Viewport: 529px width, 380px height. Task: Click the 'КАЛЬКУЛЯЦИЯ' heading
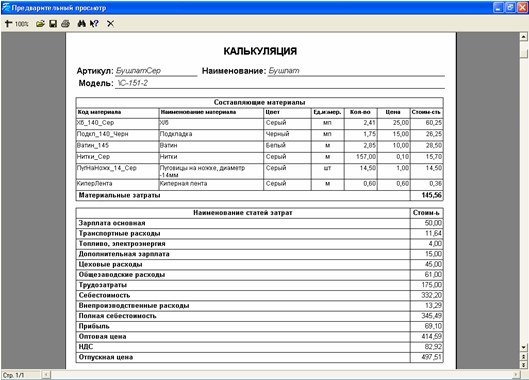click(x=260, y=51)
